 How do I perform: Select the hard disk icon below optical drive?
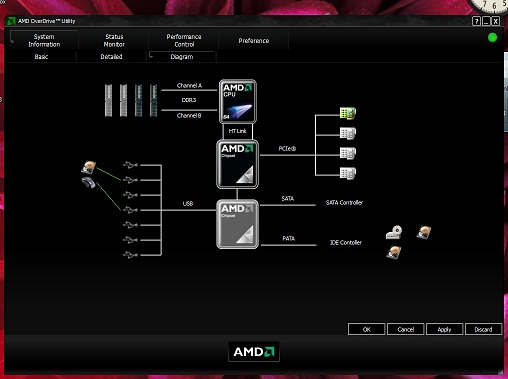click(x=394, y=252)
